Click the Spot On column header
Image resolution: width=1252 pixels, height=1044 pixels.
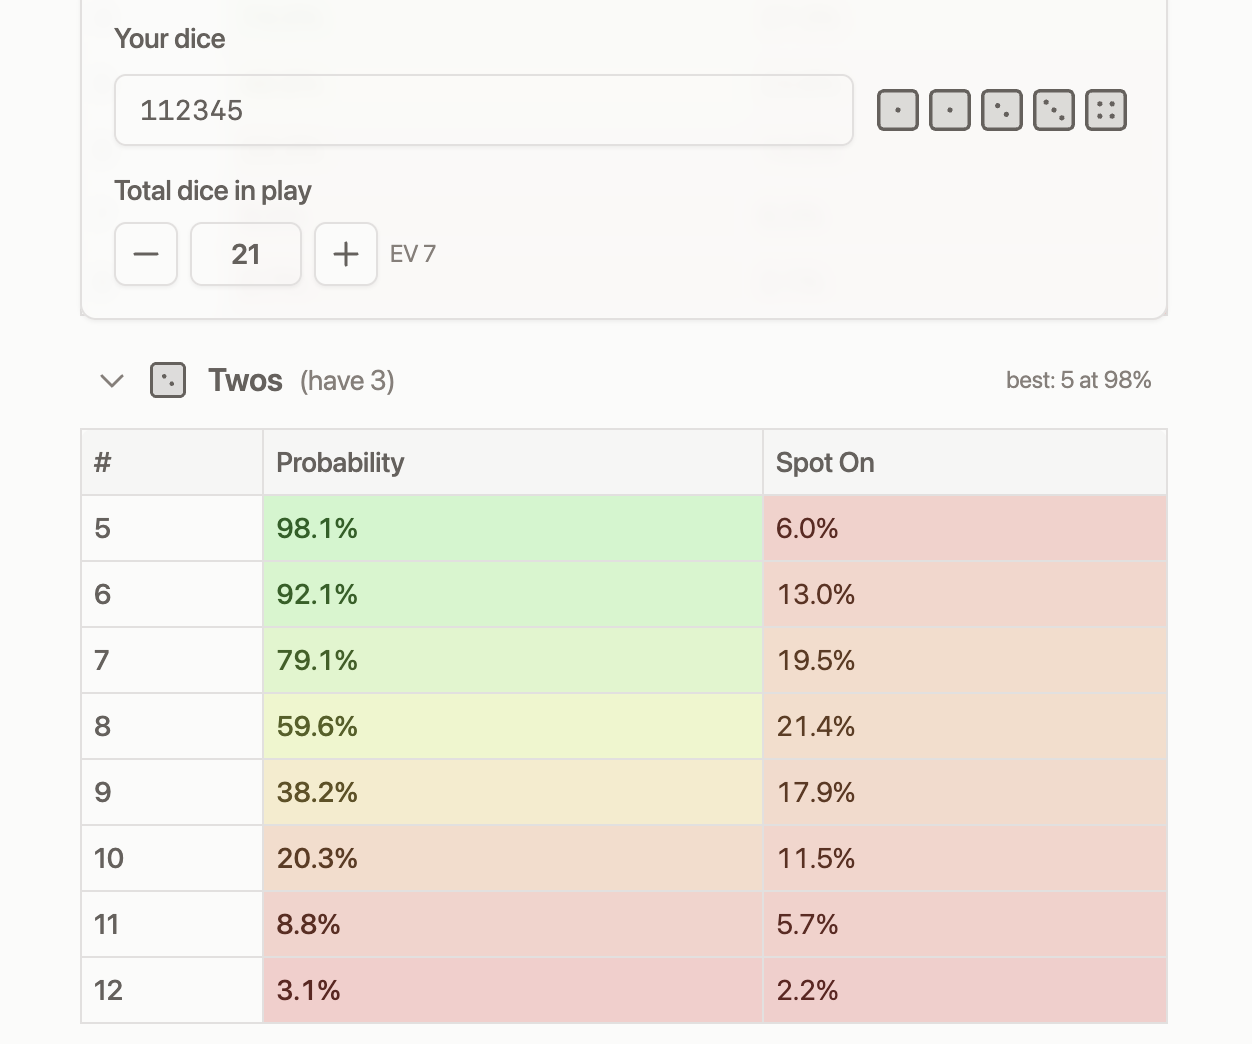825,463
